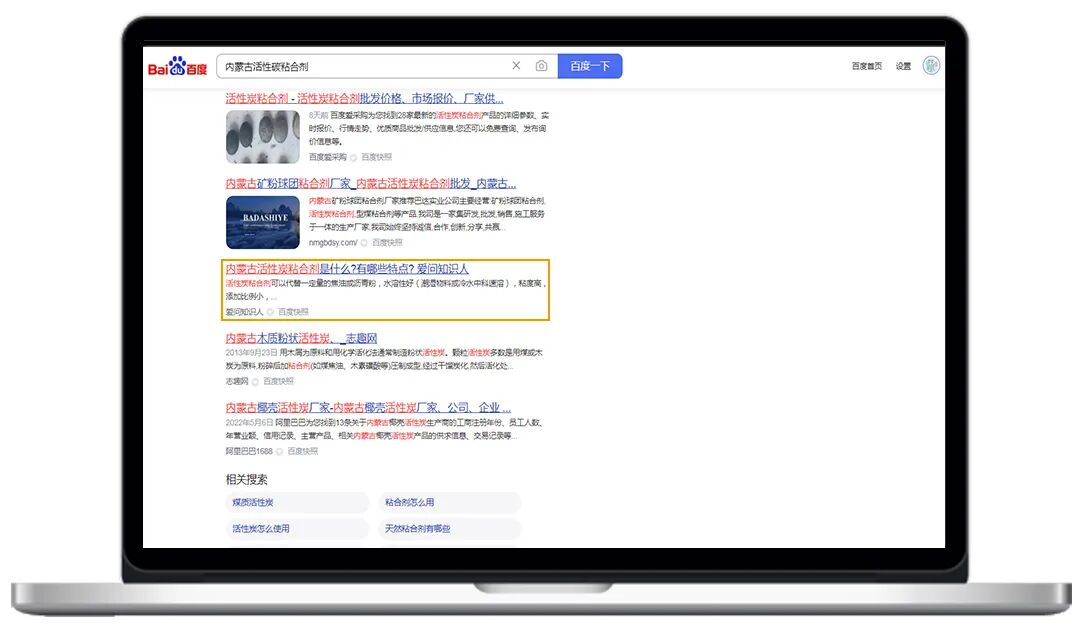This screenshot has width=1080, height=628.
Task: Click the user avatar icon
Action: (x=931, y=65)
